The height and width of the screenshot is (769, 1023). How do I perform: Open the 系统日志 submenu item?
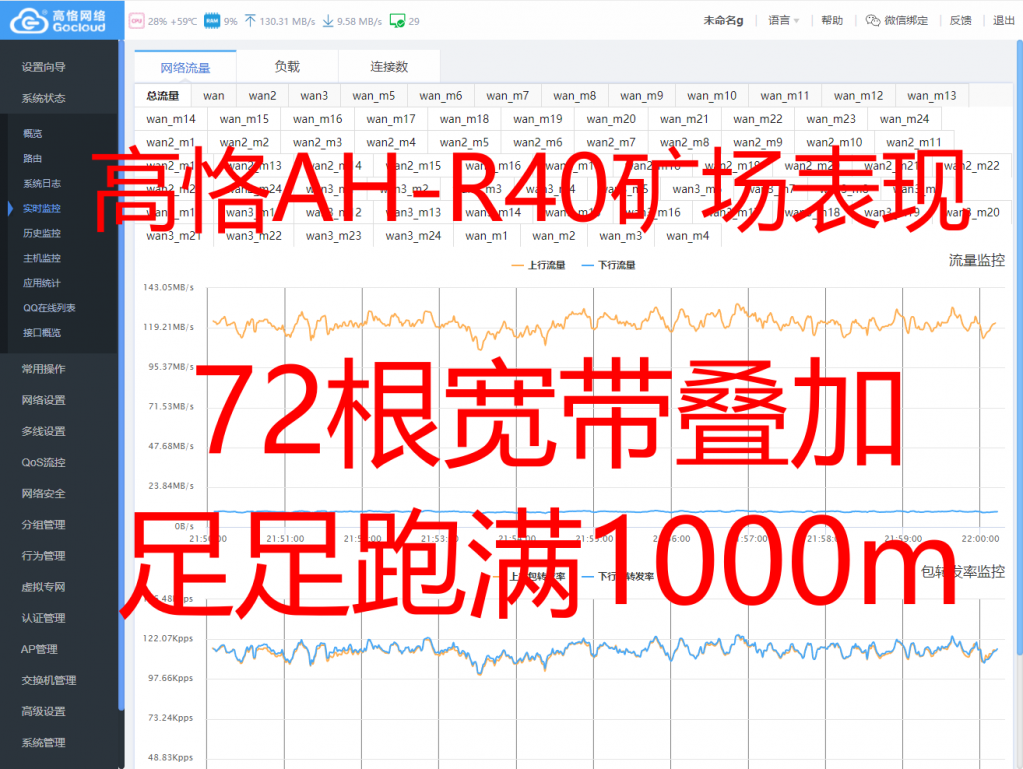click(x=42, y=183)
